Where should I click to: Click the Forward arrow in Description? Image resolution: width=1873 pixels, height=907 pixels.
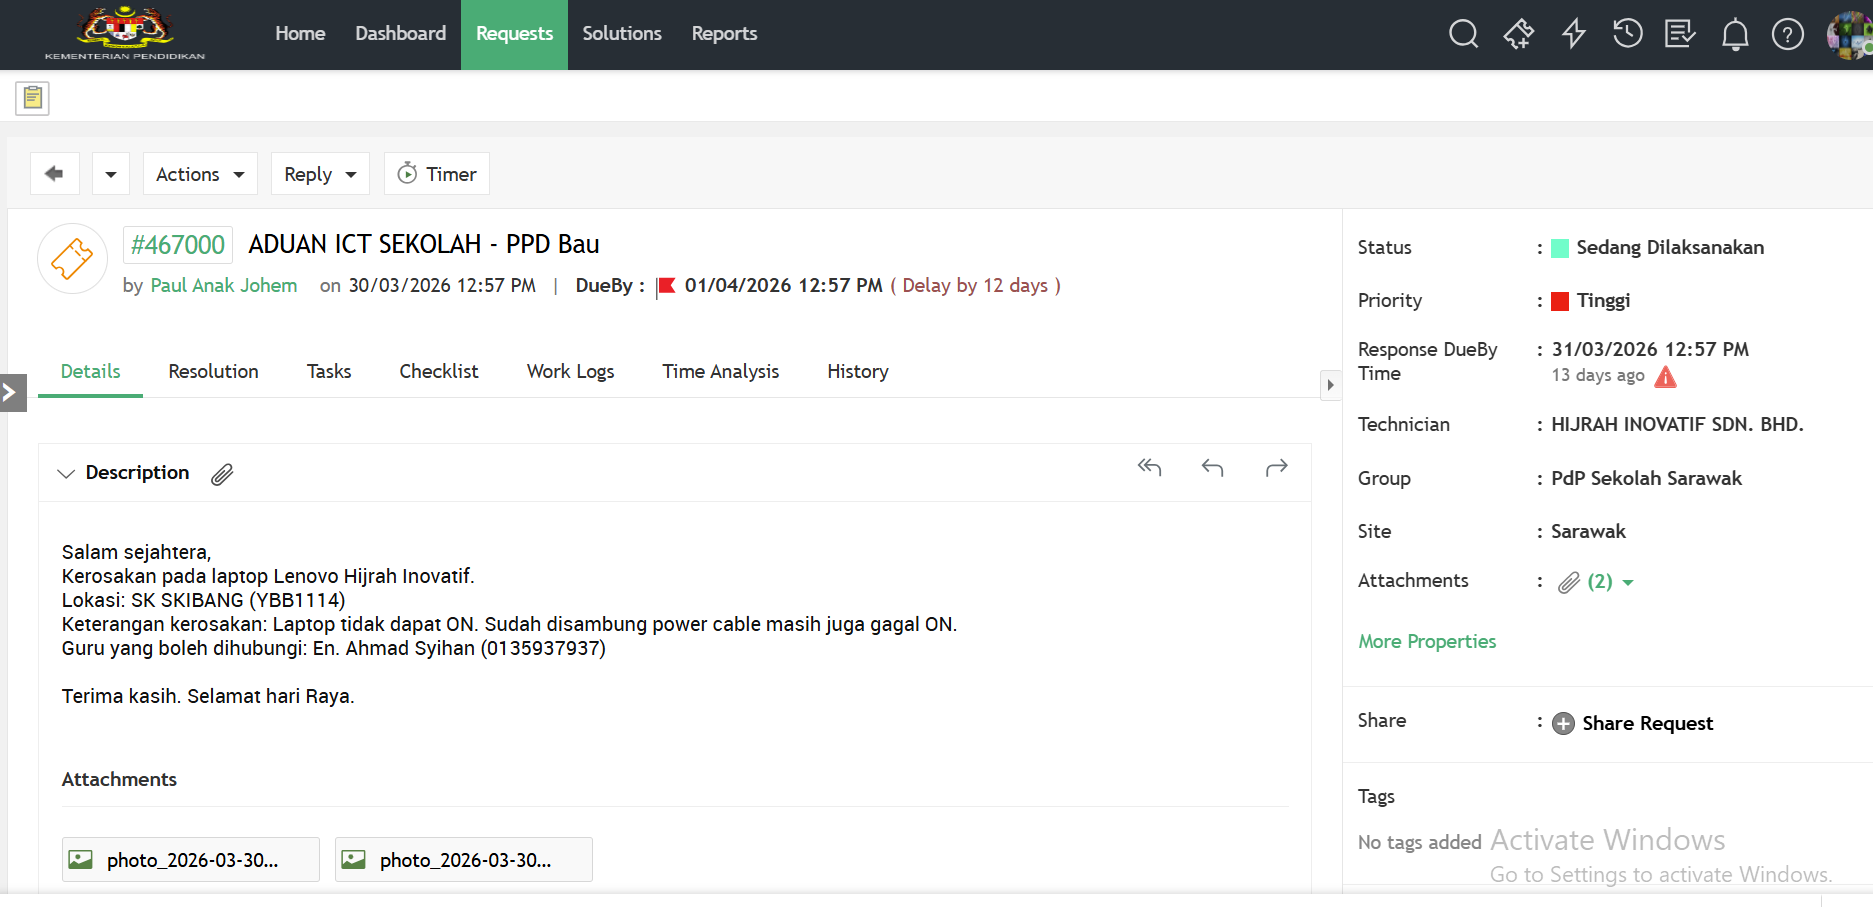click(1276, 467)
